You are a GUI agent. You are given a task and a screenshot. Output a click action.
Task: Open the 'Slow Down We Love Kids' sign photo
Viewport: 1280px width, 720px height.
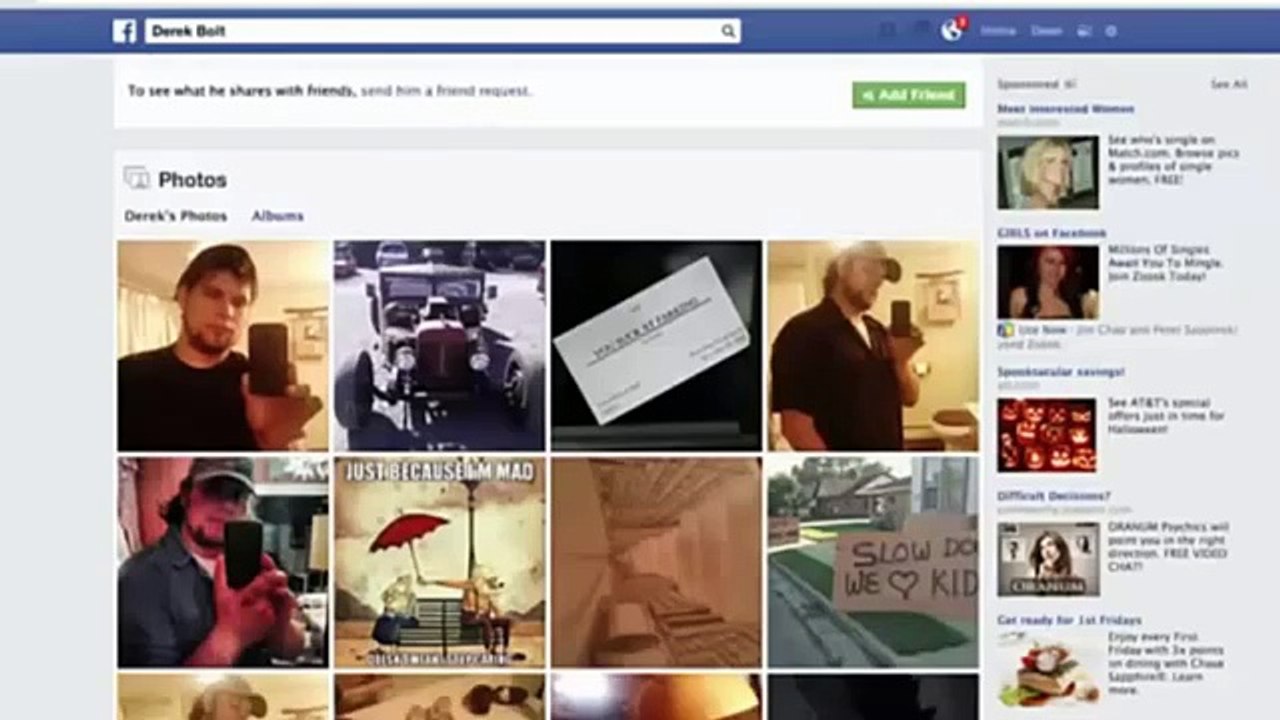(873, 563)
